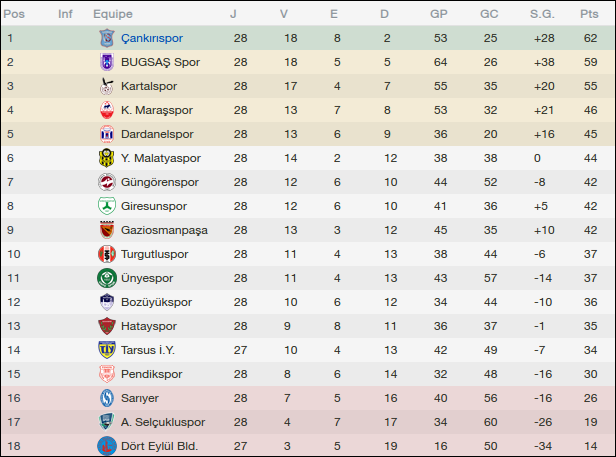The width and height of the screenshot is (616, 457).
Task: Click the Y. Malatyaspor crest icon
Action: click(106, 158)
